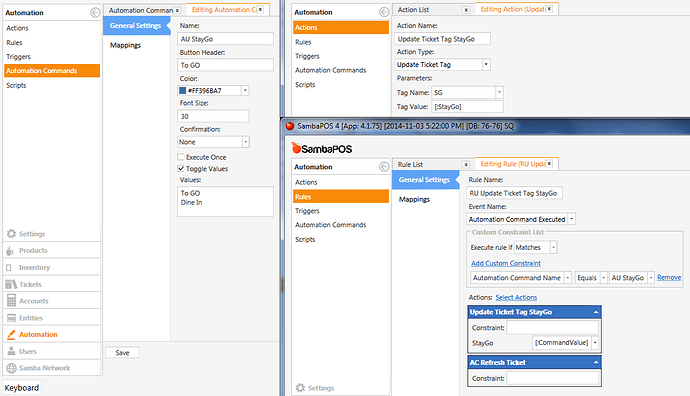The height and width of the screenshot is (396, 690).
Task: Click the Action Name field
Action: click(x=442, y=39)
